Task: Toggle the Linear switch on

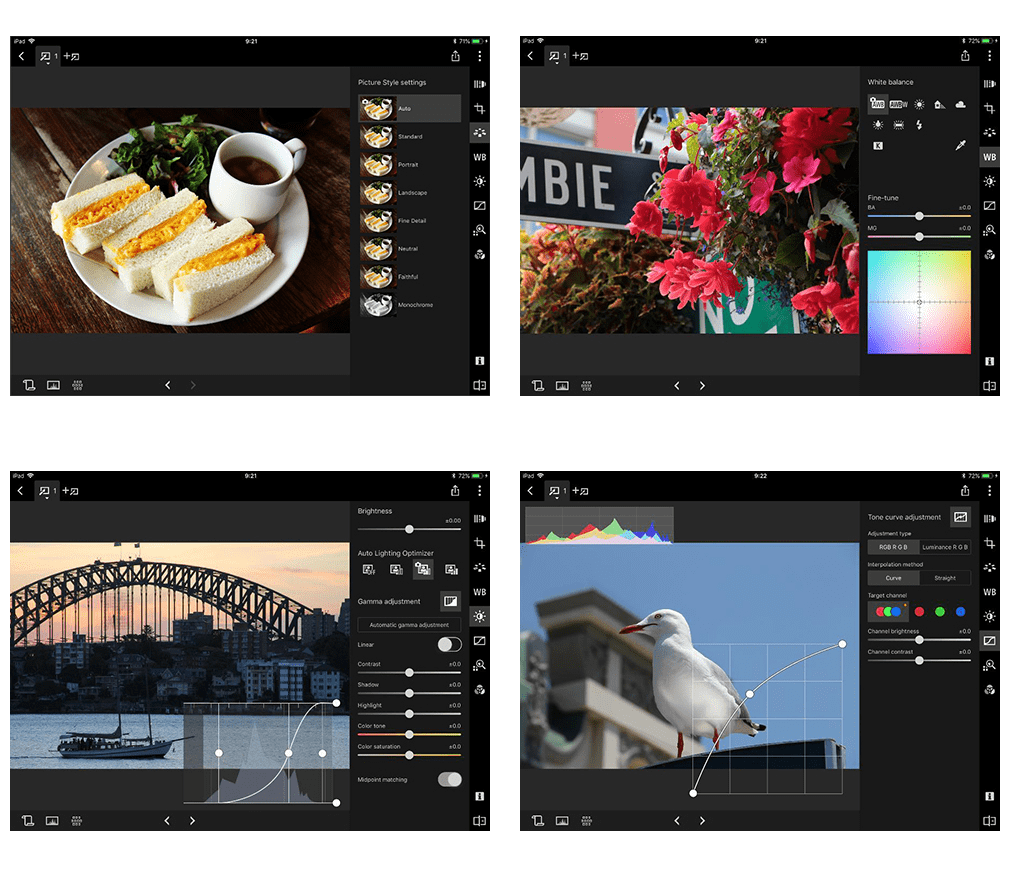Action: click(x=450, y=645)
